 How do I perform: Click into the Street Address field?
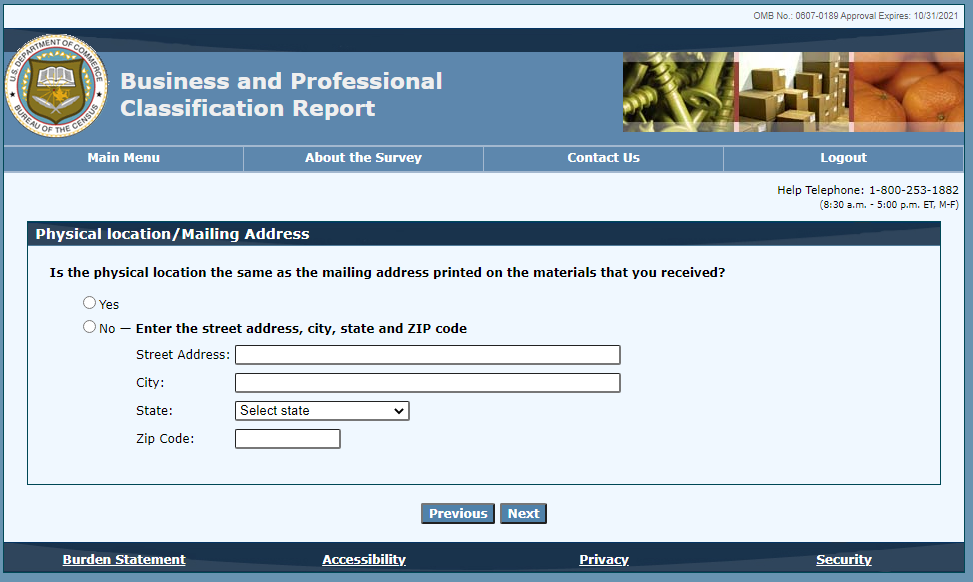[x=427, y=355]
